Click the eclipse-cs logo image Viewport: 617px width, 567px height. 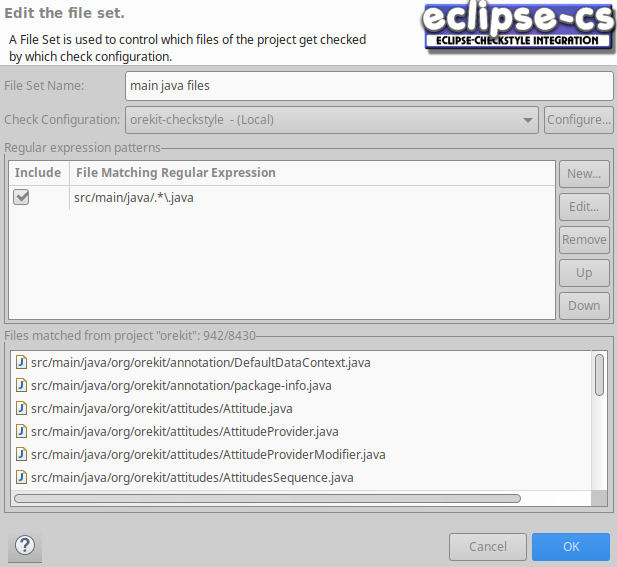click(516, 27)
